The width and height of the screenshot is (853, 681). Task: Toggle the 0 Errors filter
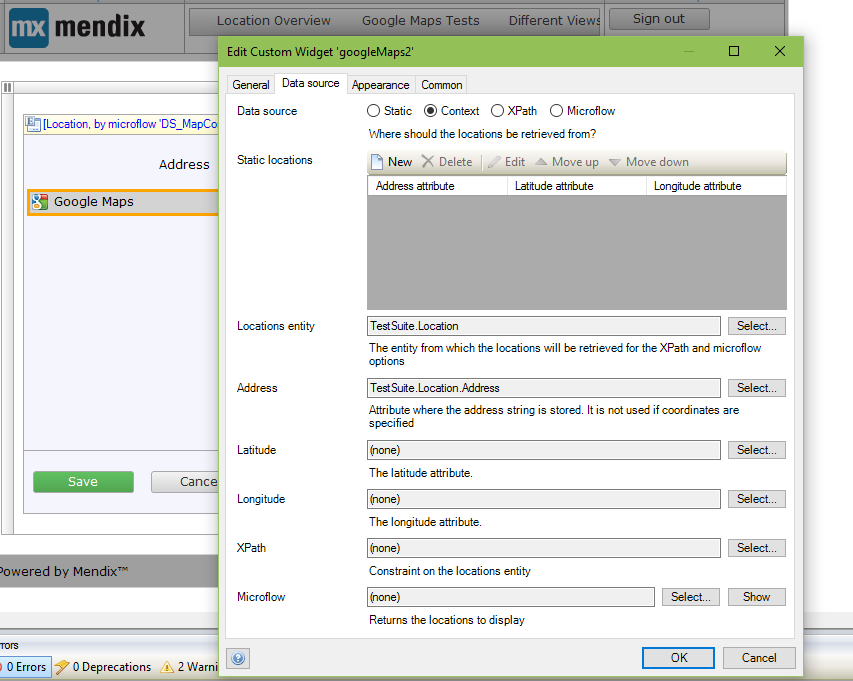(26, 667)
